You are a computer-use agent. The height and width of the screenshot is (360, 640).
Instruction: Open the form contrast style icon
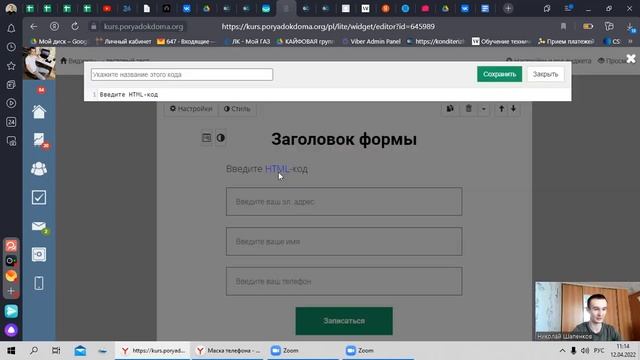point(220,138)
